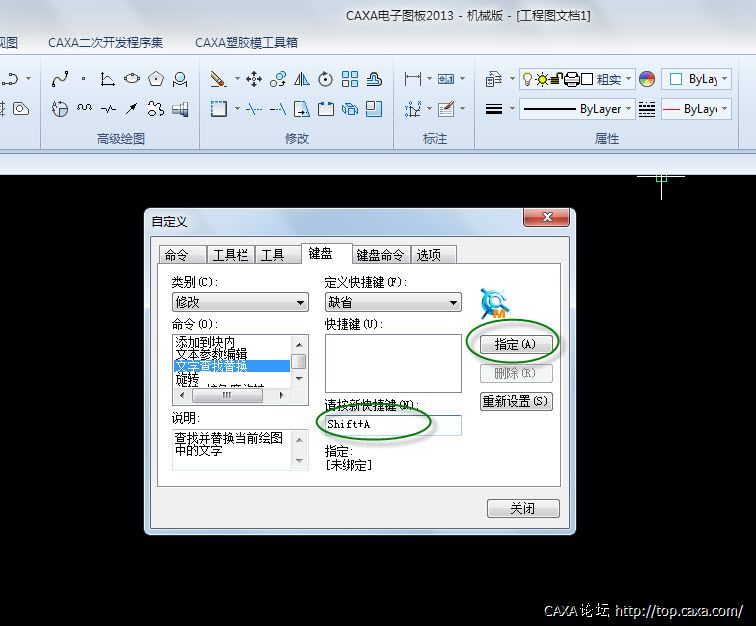Click the 重新设置(S) reset button

[515, 401]
